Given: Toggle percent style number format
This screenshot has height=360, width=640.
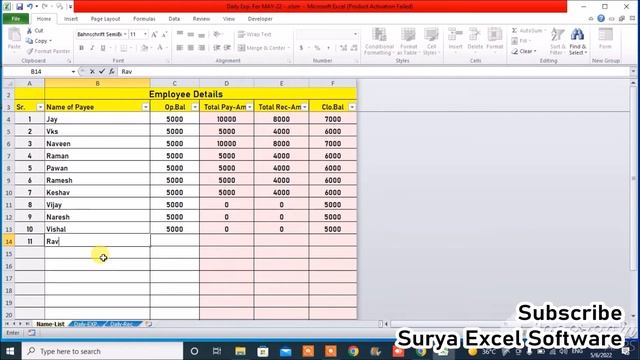Looking at the screenshot, I should (x=317, y=48).
